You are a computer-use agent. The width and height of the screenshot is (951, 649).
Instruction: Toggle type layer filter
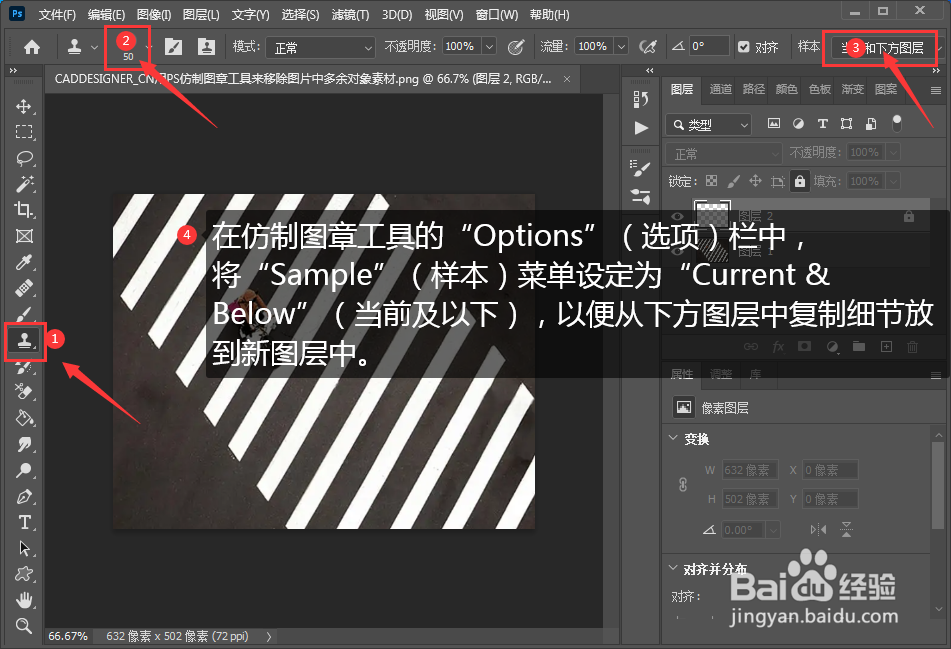pos(822,124)
